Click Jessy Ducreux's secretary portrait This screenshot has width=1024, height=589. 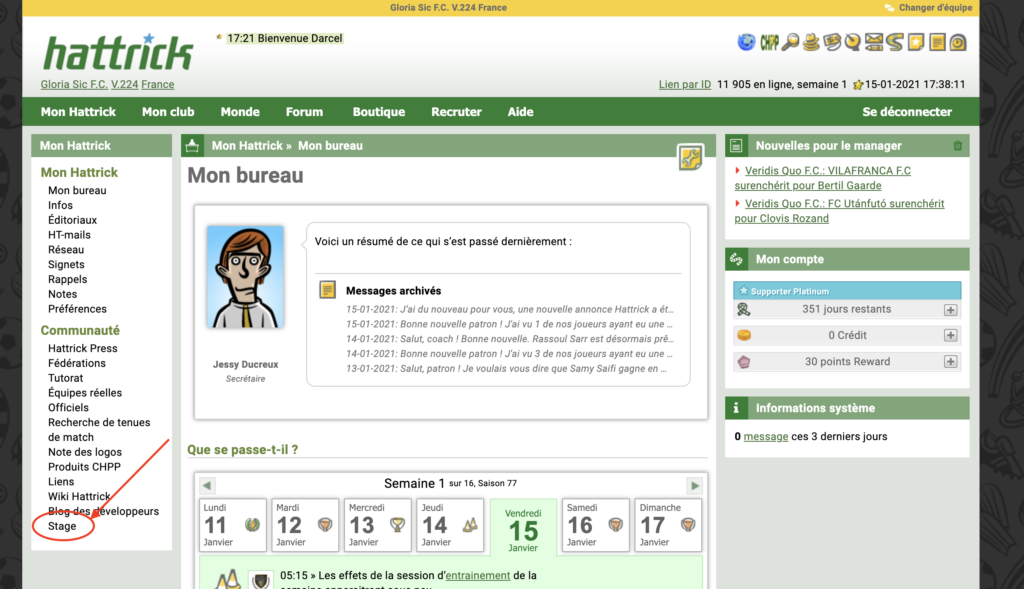point(245,277)
